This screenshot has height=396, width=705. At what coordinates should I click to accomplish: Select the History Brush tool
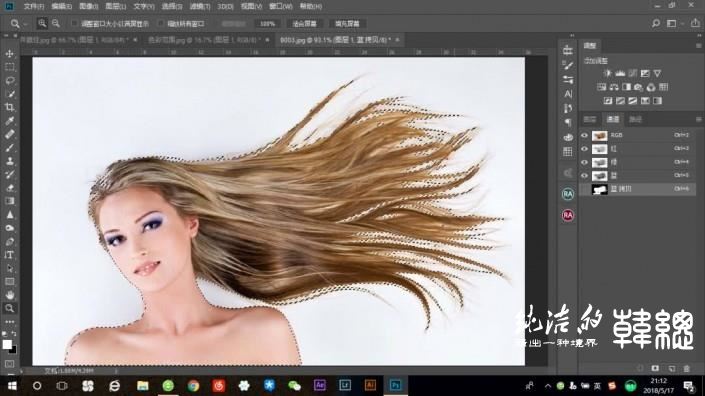pos(9,174)
